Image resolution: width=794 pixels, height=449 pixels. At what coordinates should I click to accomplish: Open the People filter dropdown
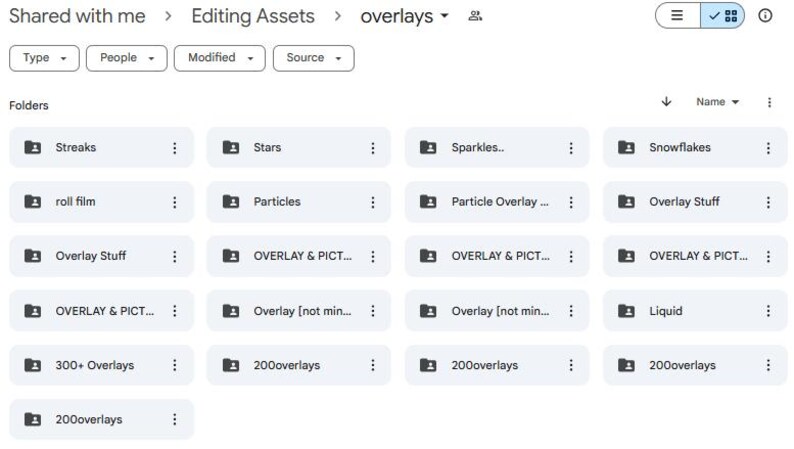tap(127, 58)
